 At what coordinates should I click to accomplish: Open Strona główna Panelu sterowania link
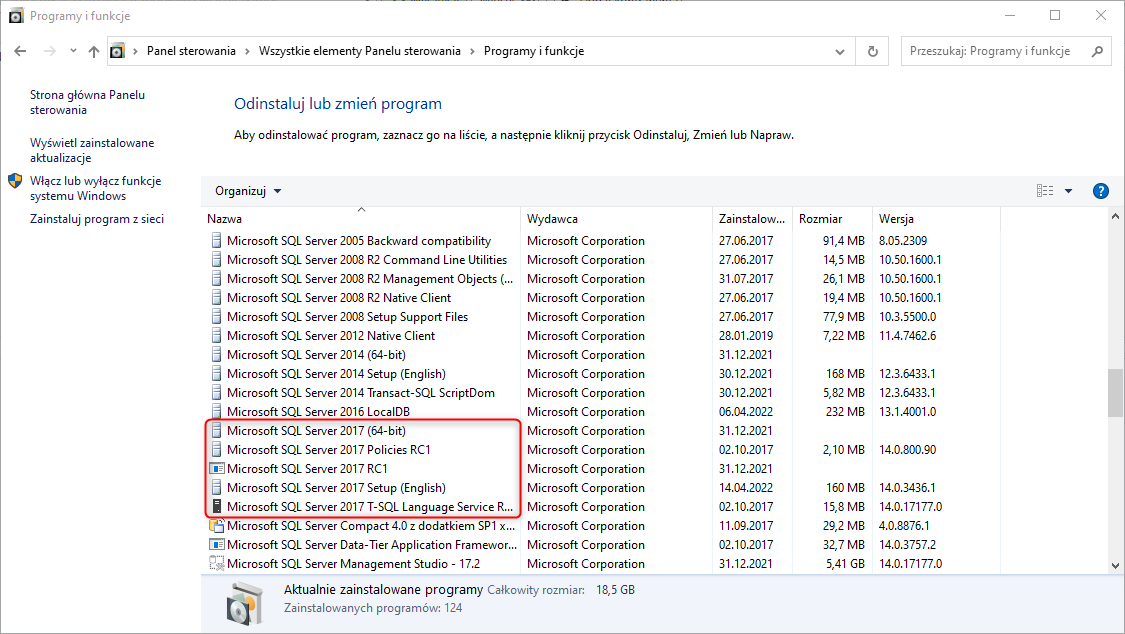coord(88,102)
